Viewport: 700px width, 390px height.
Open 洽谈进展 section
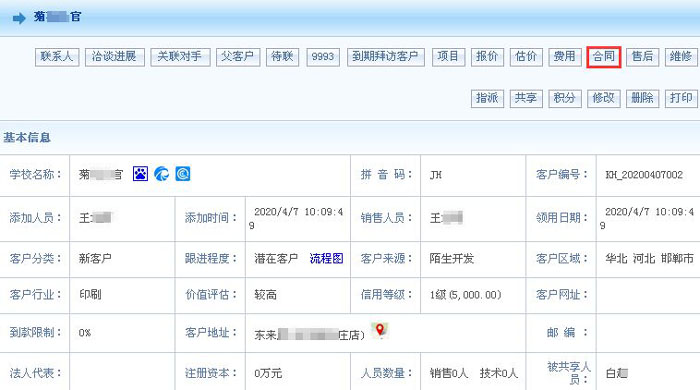coord(115,57)
